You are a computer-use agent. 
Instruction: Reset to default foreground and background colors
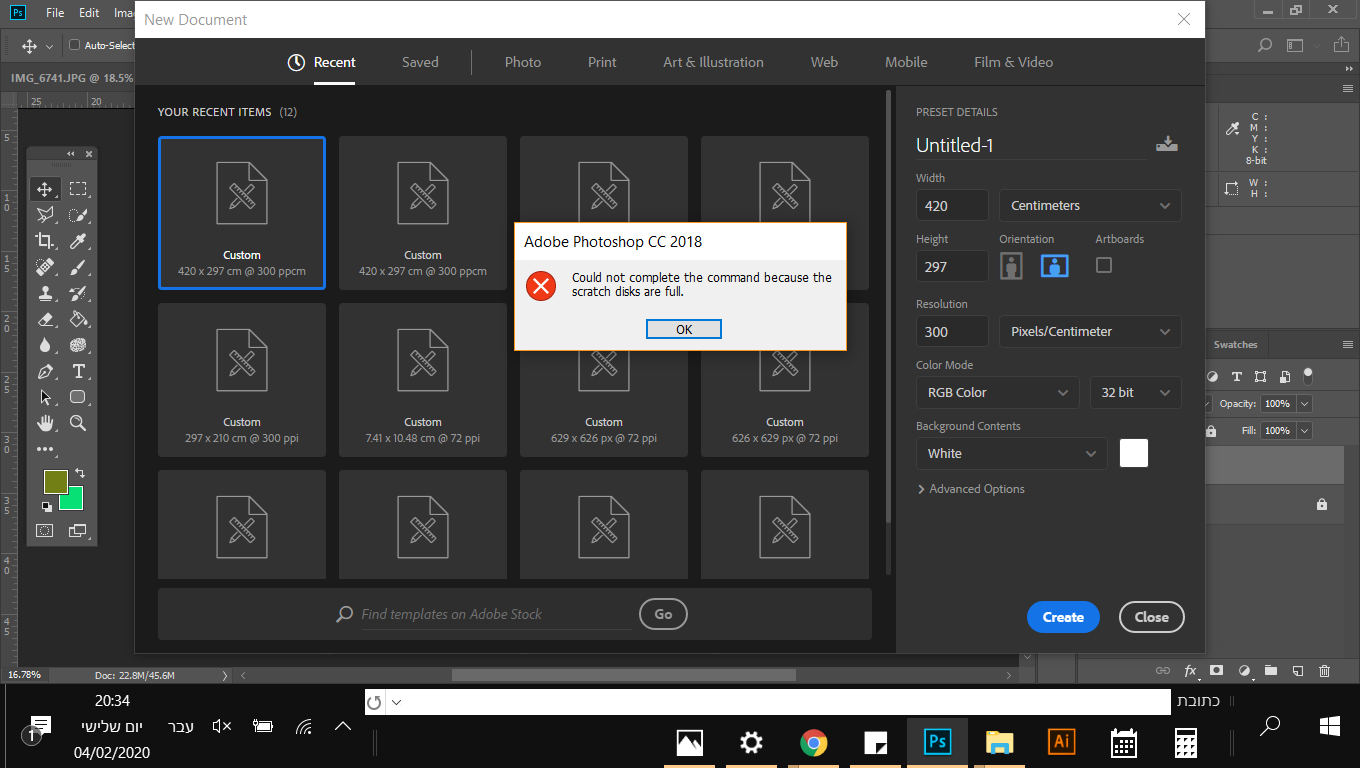click(x=46, y=507)
